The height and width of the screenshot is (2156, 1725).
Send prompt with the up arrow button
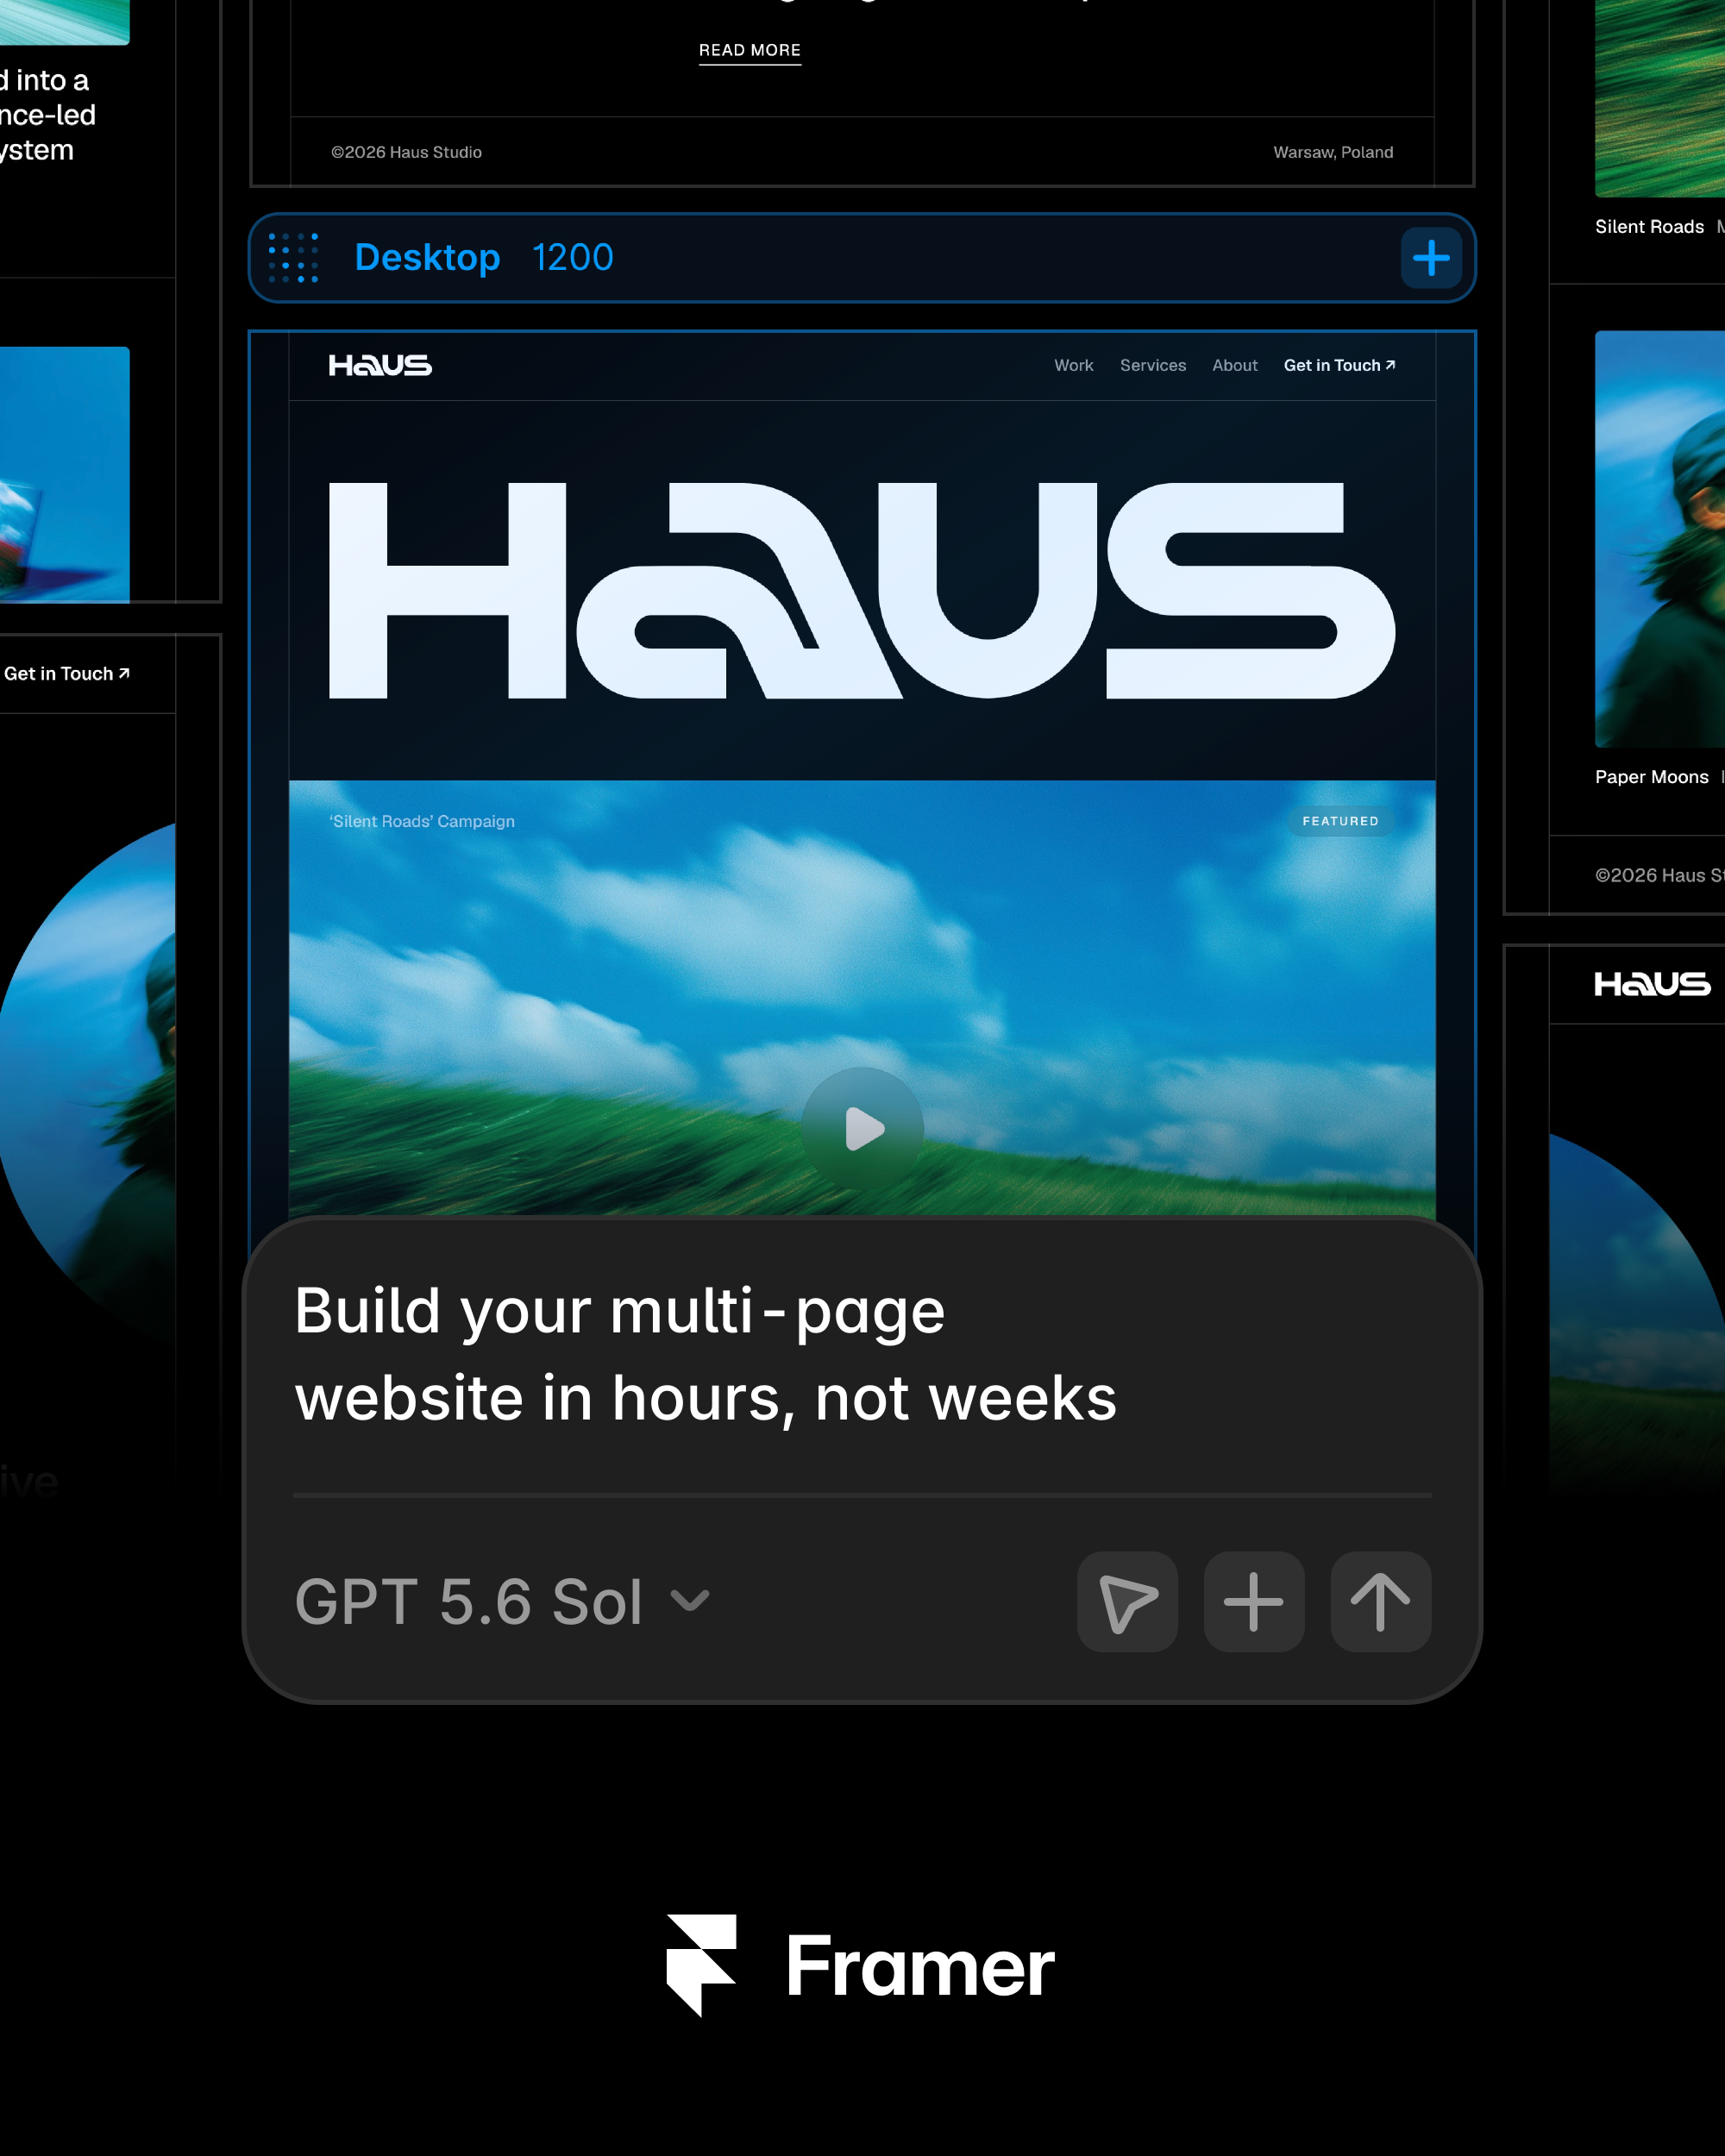(1380, 1602)
